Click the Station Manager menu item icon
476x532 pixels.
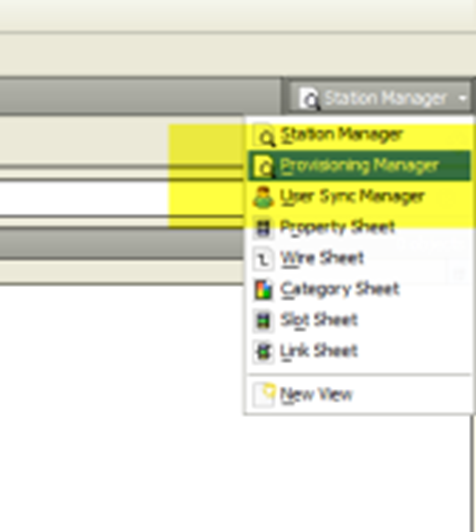click(x=264, y=135)
